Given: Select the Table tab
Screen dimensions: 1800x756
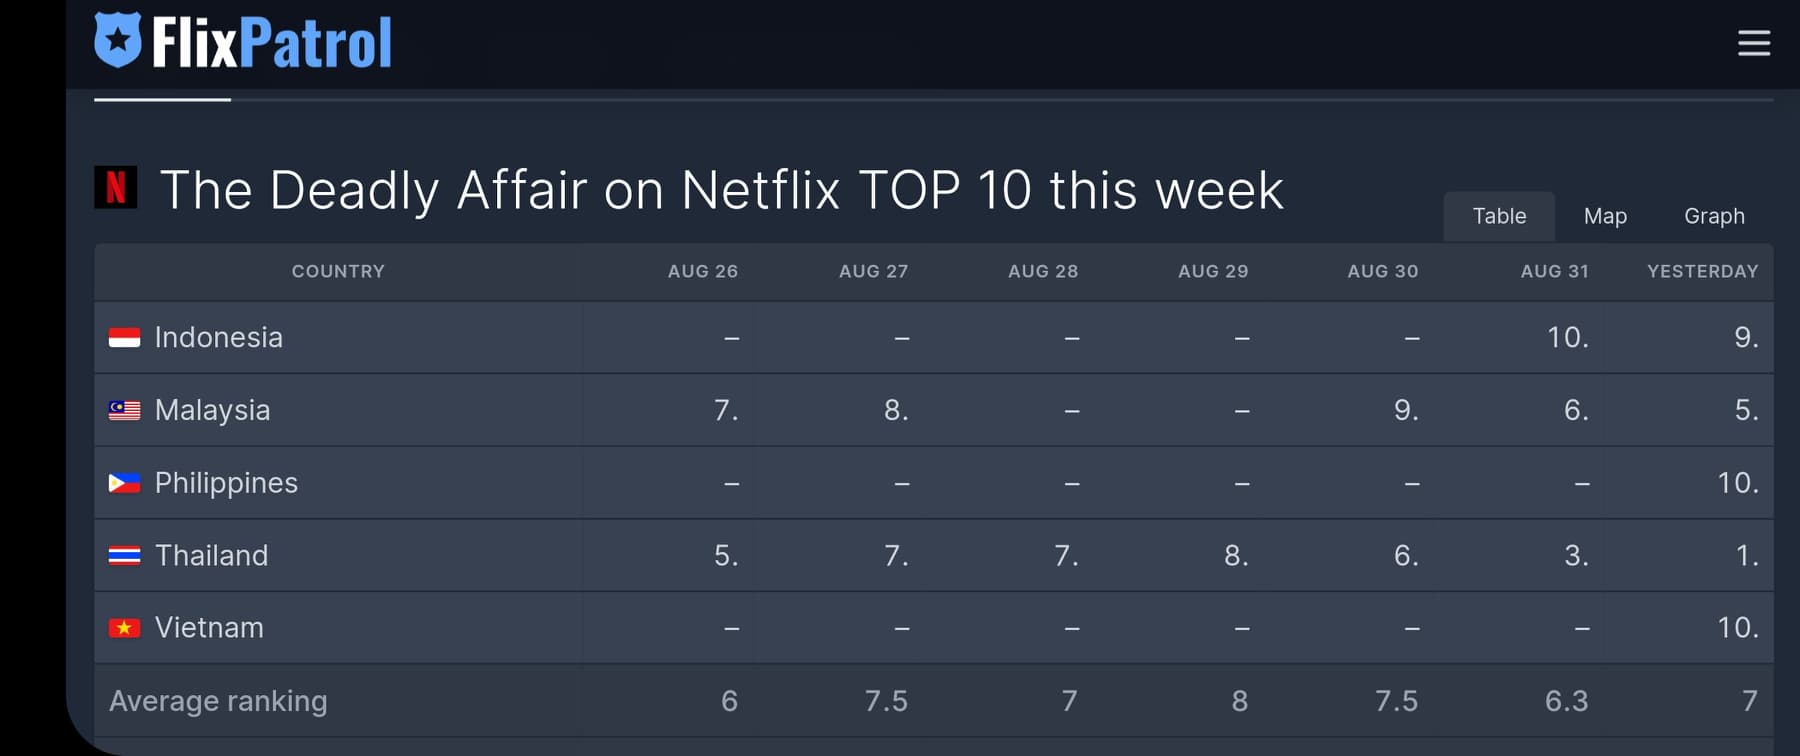Looking at the screenshot, I should click(1499, 216).
